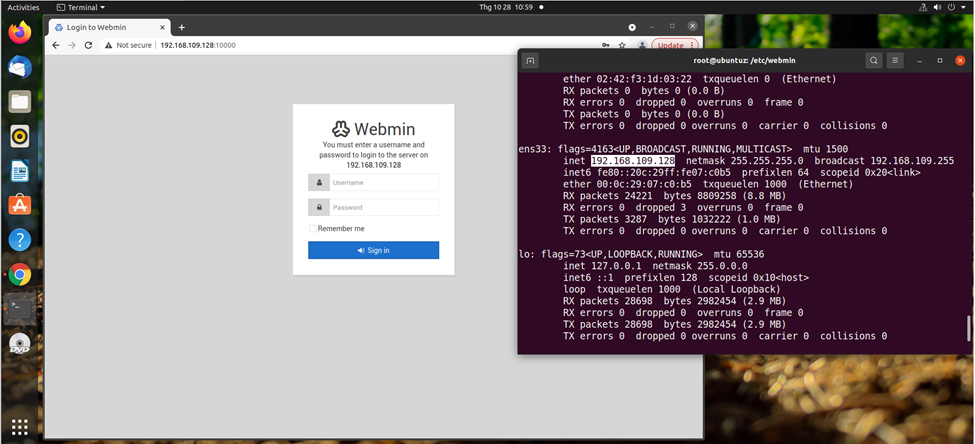Click the blue Sign in button
975x444 pixels.
tap(374, 250)
